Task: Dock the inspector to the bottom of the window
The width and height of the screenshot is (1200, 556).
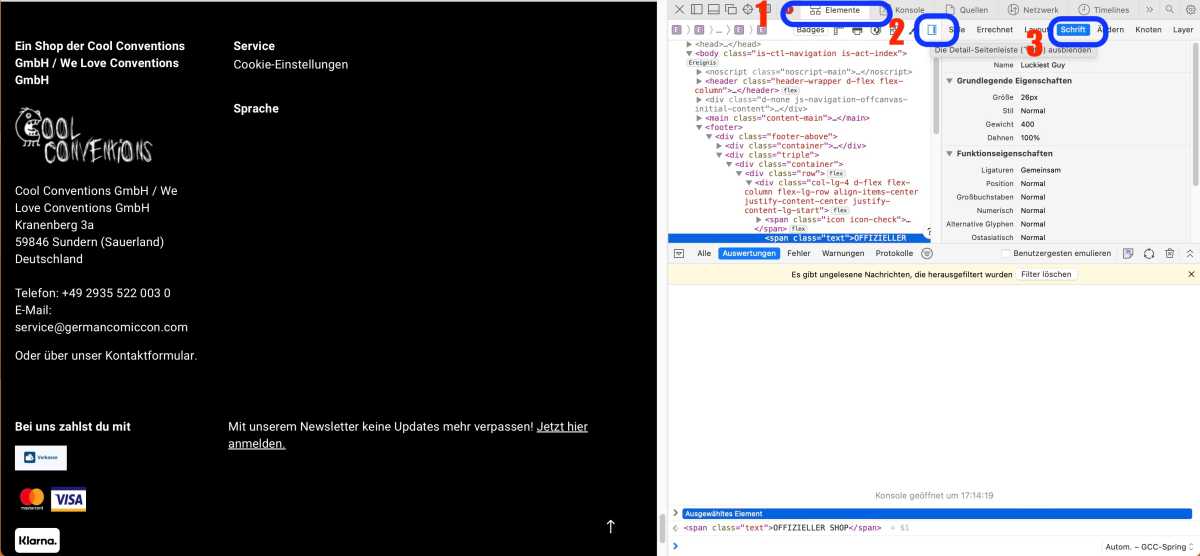Action: (714, 9)
